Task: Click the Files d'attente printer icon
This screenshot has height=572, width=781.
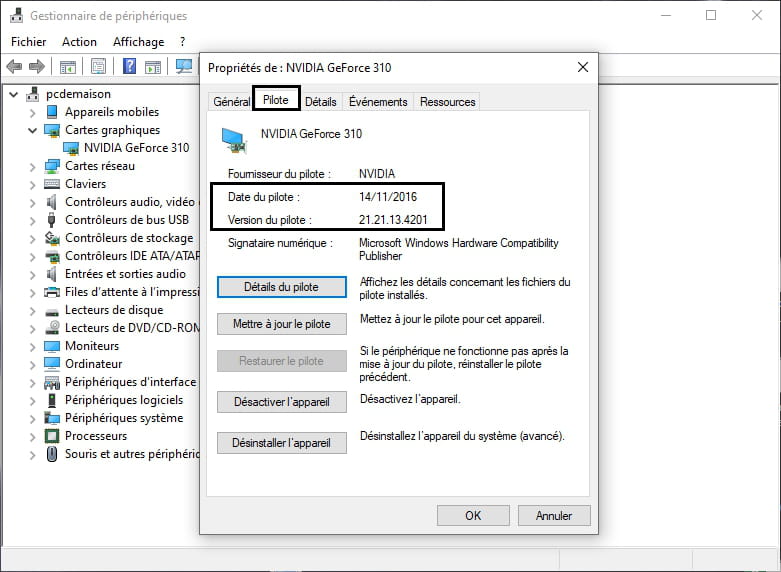Action: (52, 292)
